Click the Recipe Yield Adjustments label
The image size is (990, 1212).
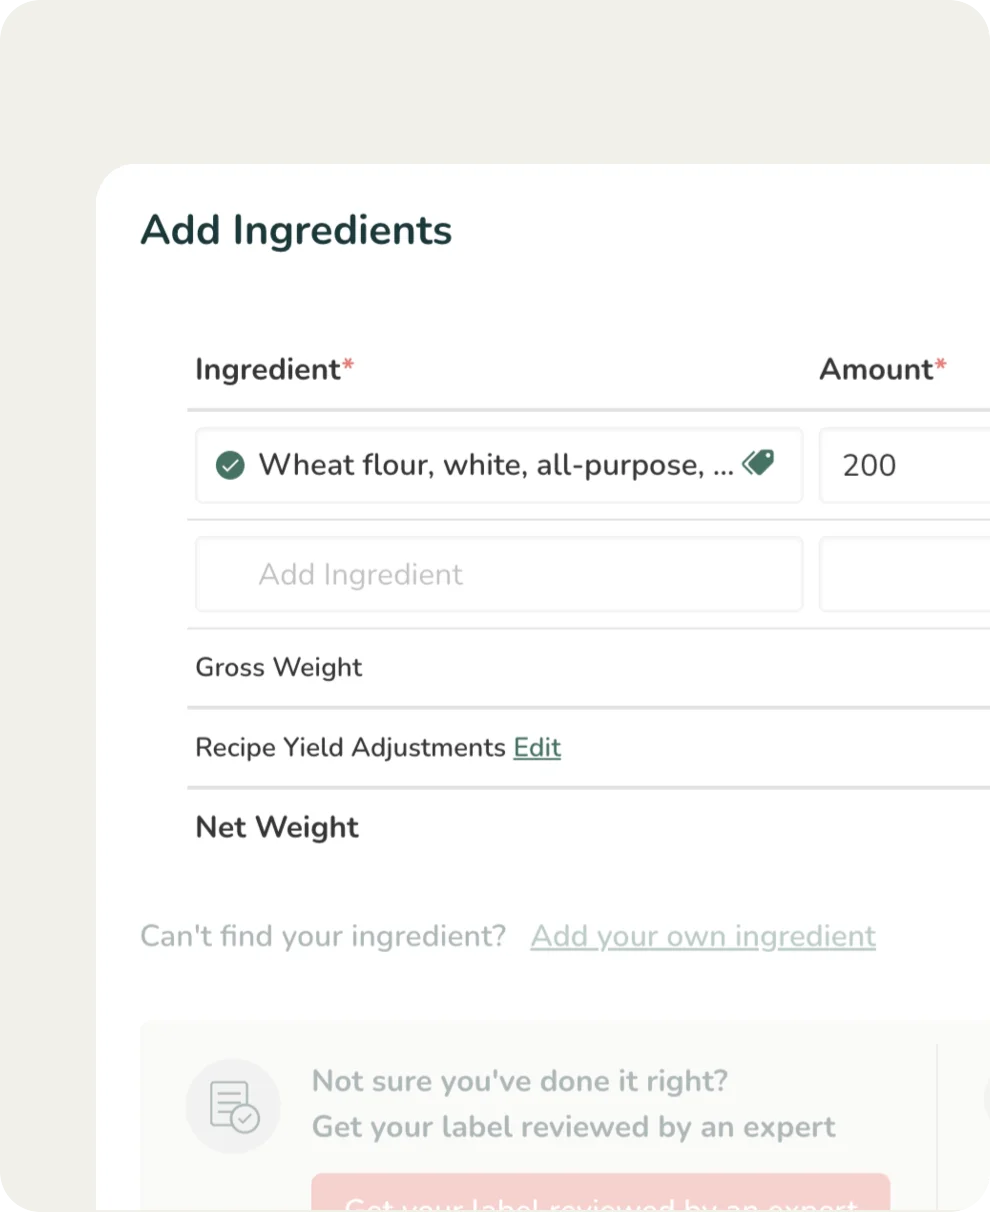click(350, 747)
